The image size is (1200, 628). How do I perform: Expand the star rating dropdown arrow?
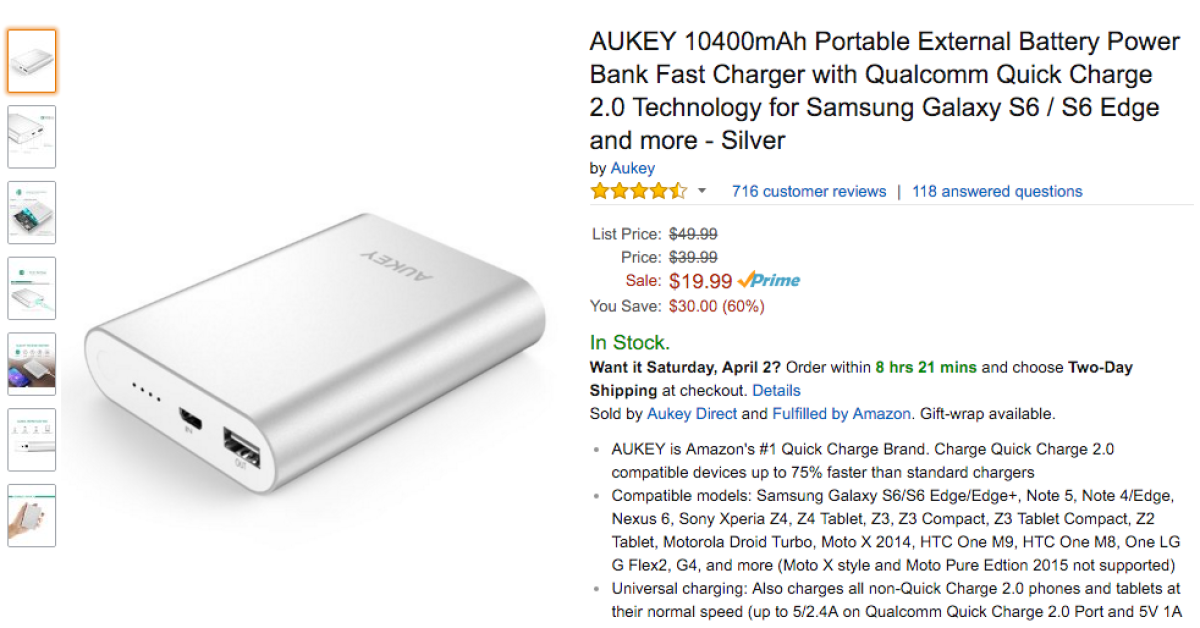(x=702, y=191)
